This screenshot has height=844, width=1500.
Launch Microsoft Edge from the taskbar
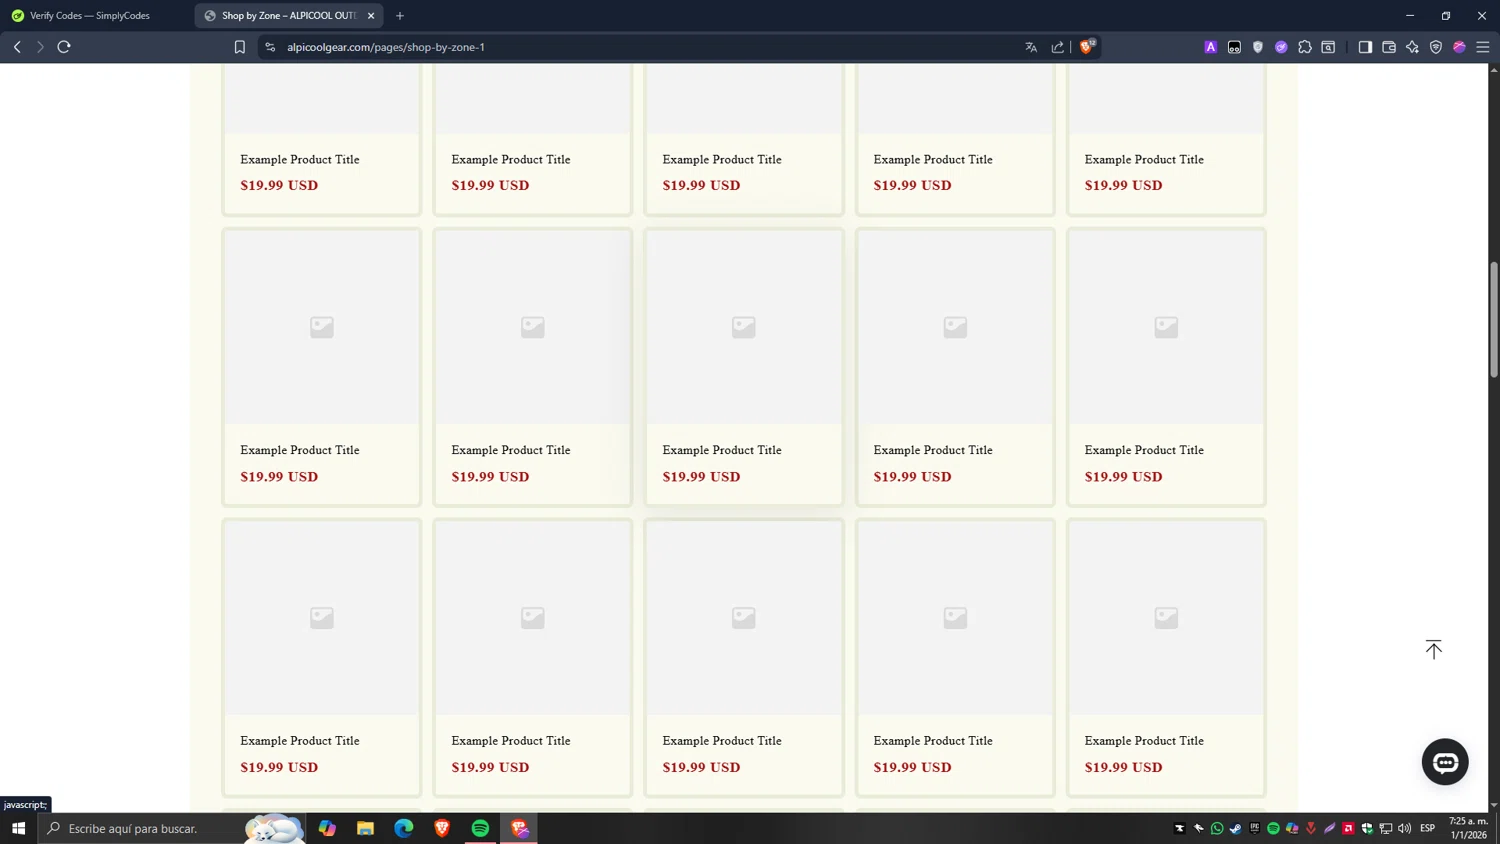pos(404,828)
